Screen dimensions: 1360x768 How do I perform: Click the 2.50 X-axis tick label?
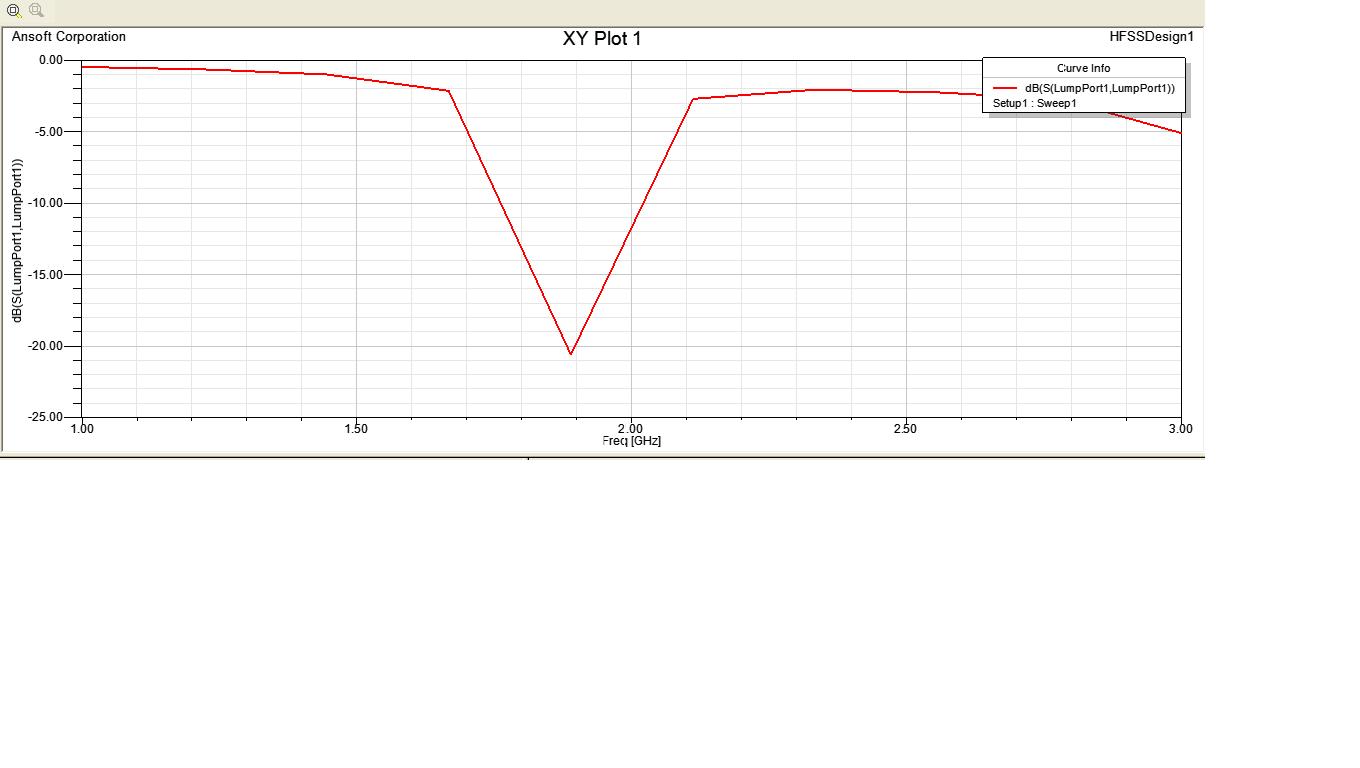[x=905, y=429]
